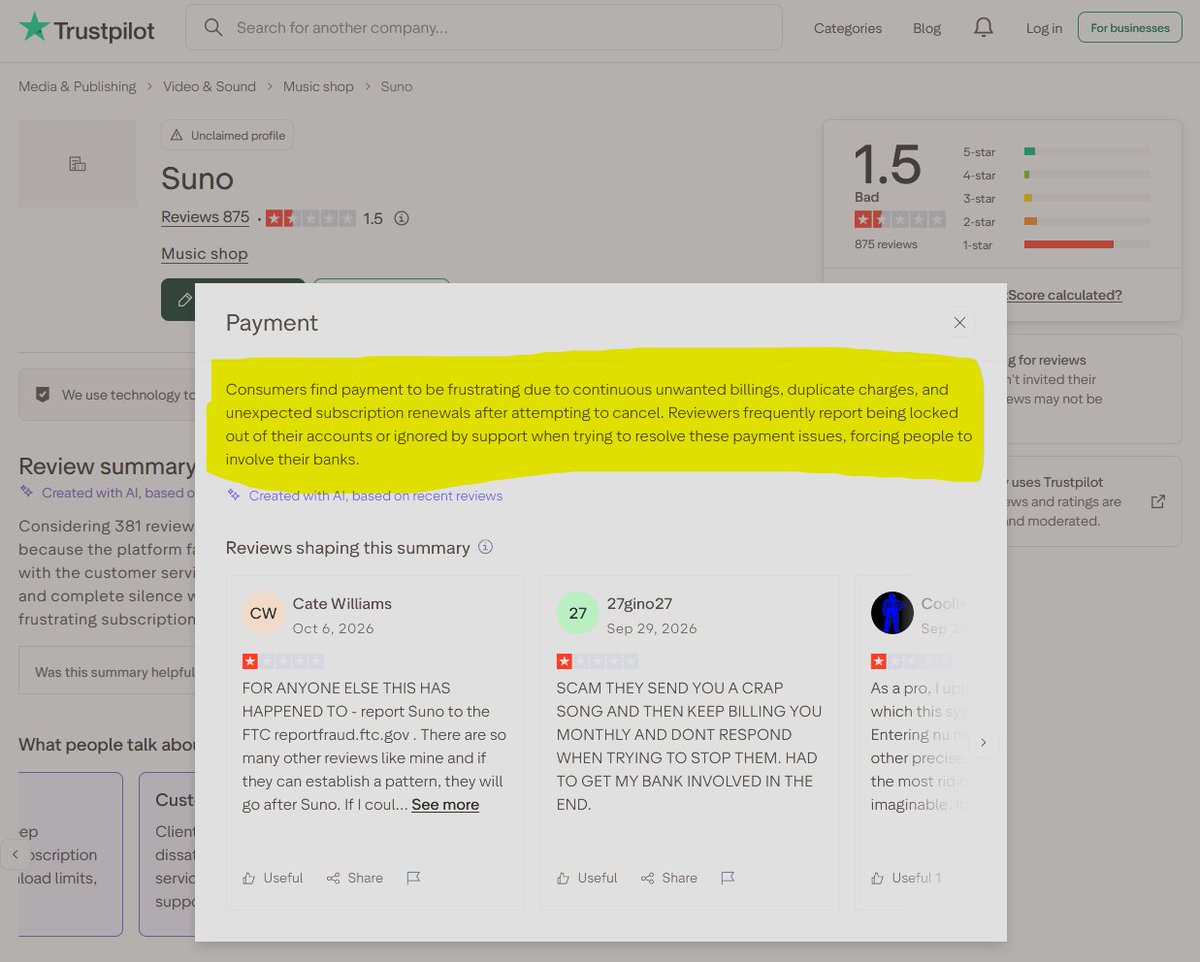
Task: Click the For businesses button
Action: [1130, 28]
